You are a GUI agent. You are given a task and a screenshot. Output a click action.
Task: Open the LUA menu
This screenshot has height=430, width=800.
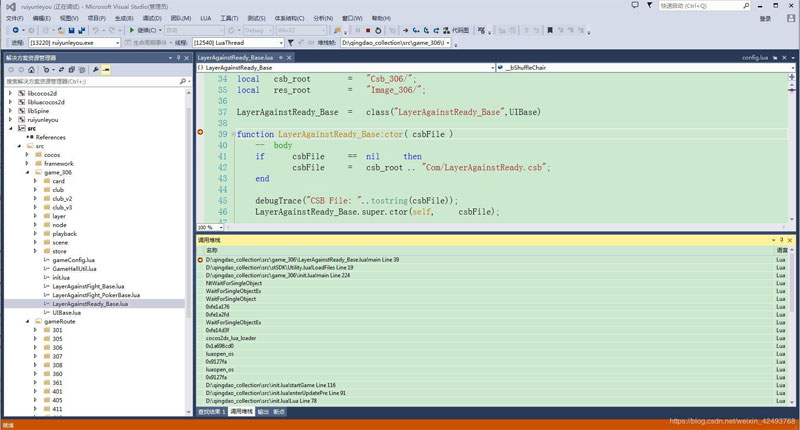206,18
